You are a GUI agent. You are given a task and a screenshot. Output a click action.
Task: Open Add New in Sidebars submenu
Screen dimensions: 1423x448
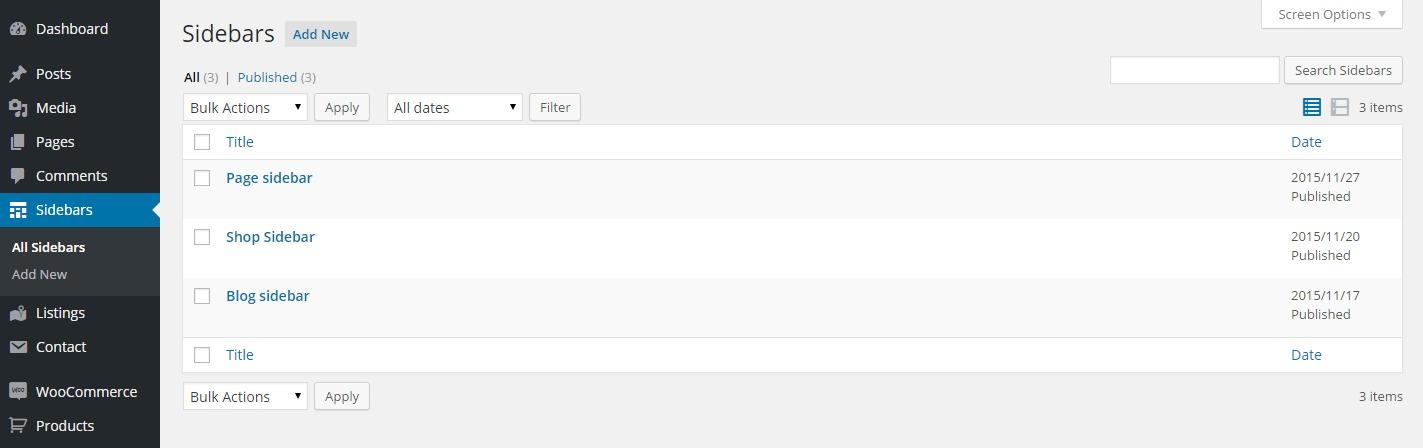40,274
